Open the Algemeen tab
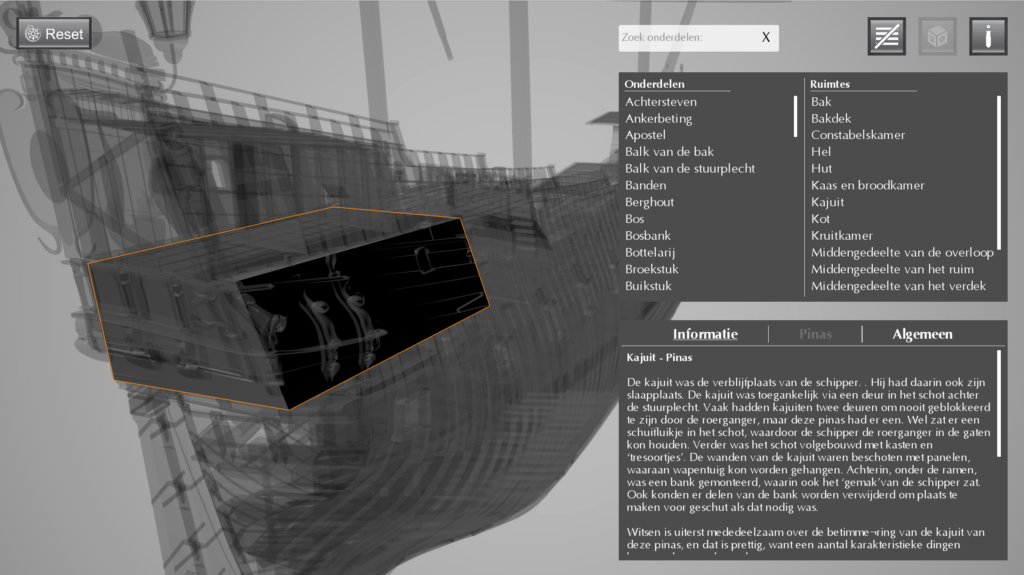 [x=922, y=334]
